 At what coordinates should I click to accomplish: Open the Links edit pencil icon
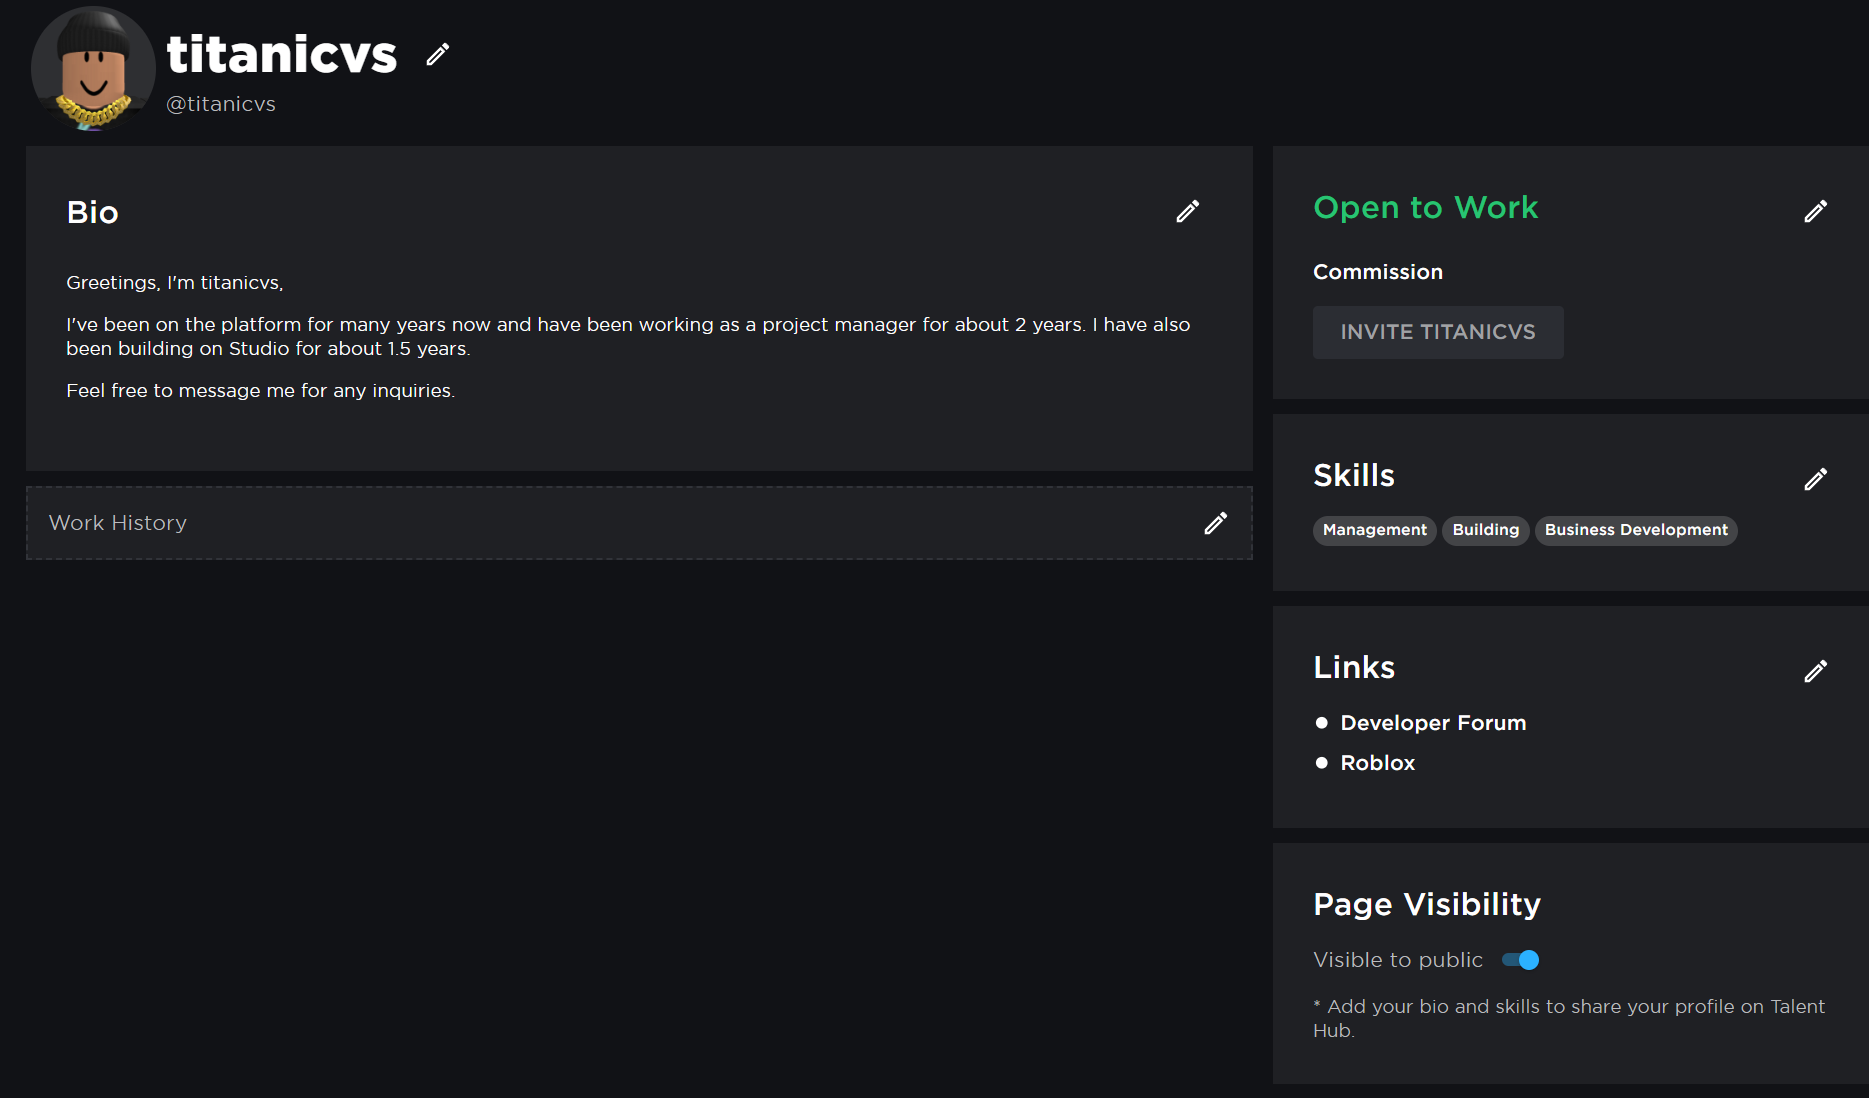click(x=1816, y=671)
